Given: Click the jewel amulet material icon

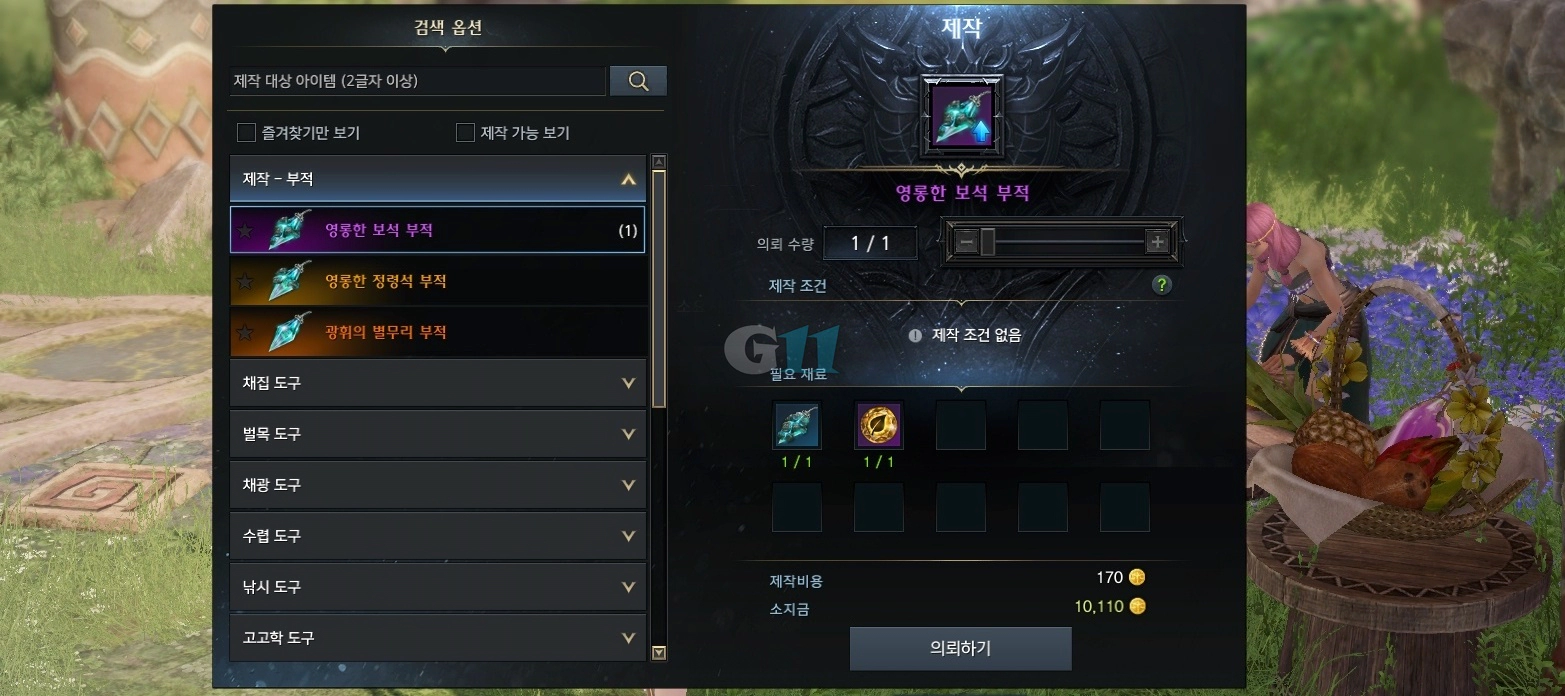Looking at the screenshot, I should coord(797,426).
